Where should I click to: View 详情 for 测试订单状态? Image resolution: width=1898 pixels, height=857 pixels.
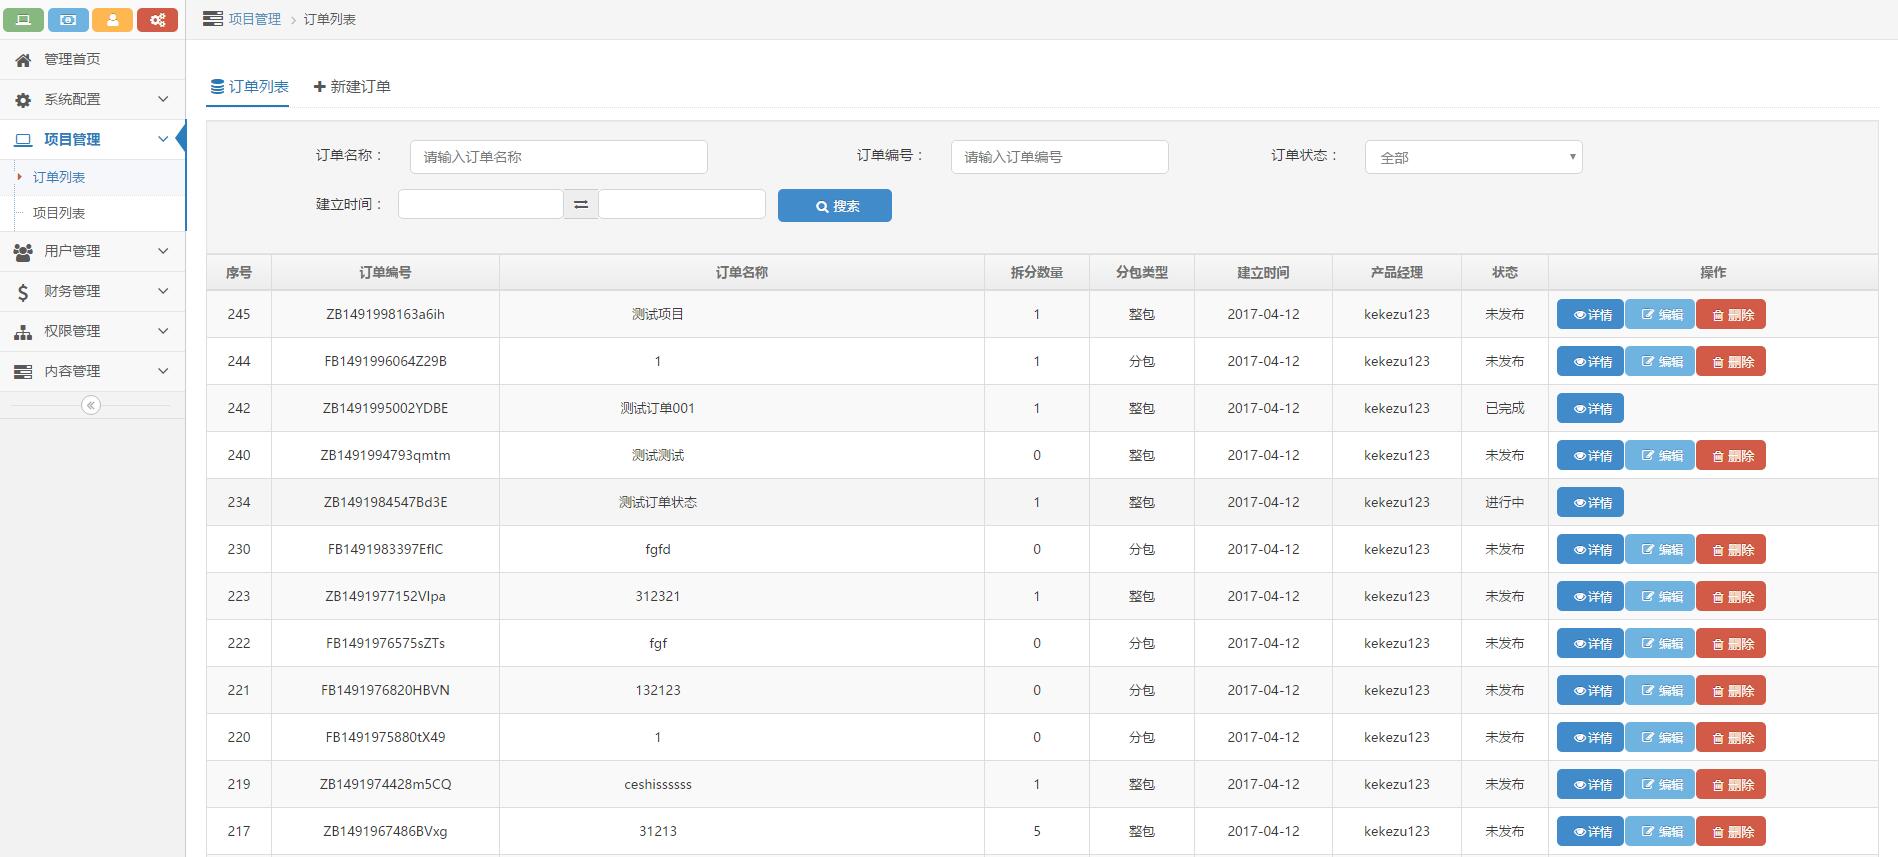coord(1590,503)
